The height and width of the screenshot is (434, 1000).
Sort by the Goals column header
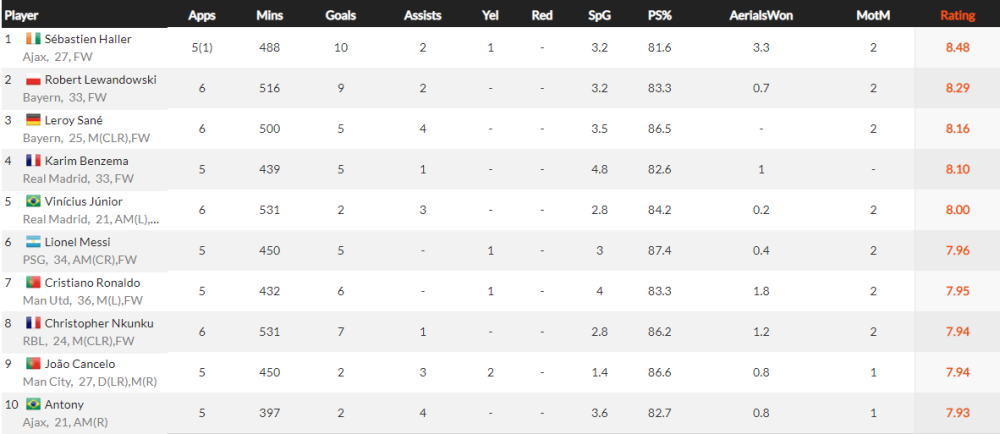pos(341,16)
